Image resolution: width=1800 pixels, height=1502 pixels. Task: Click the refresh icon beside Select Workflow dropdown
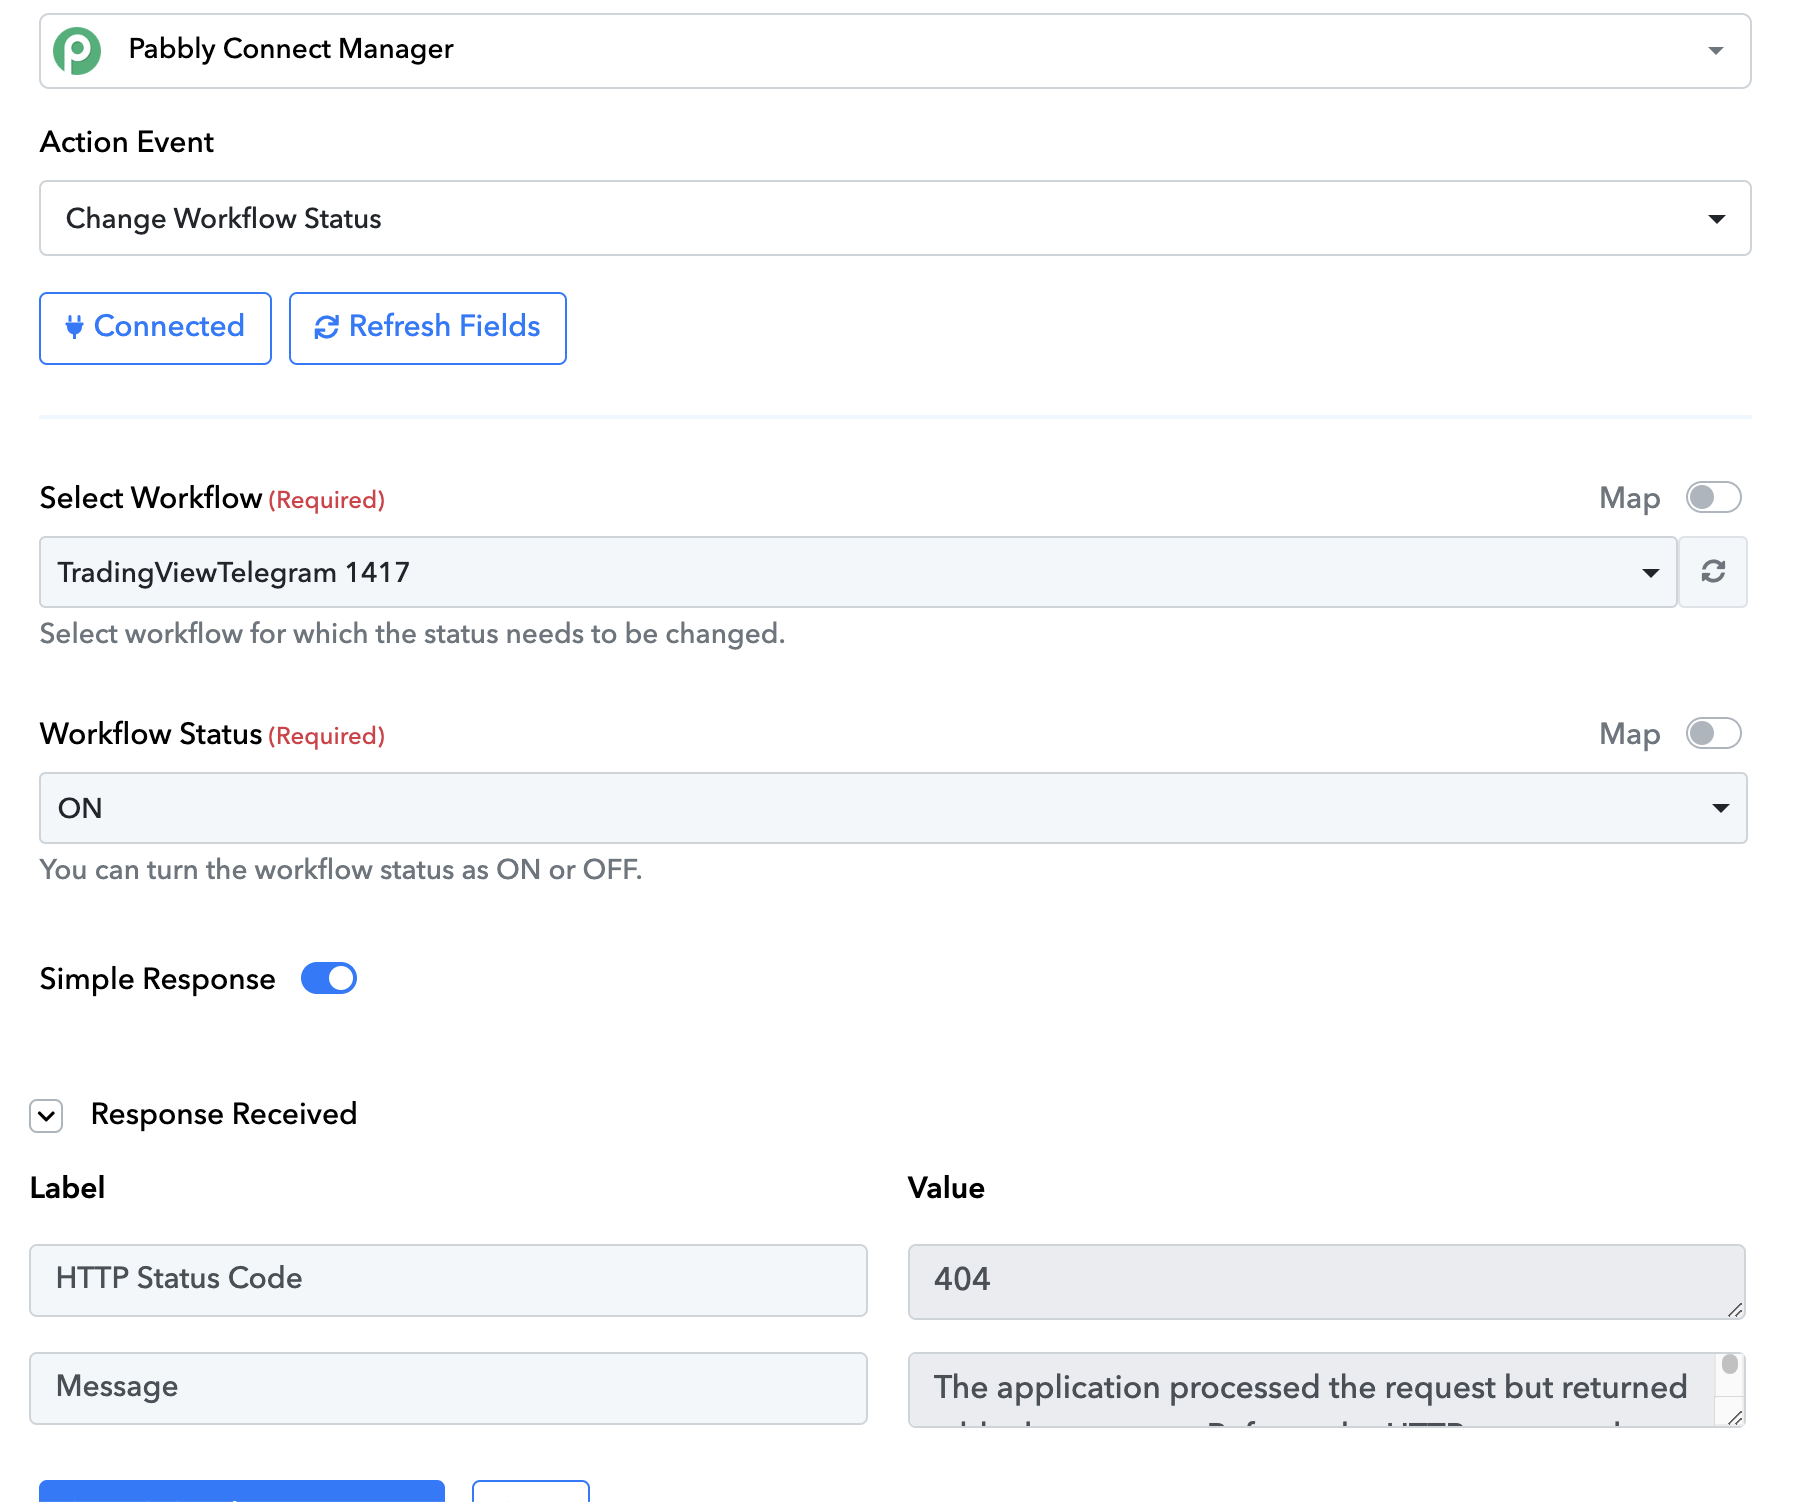[x=1713, y=572]
